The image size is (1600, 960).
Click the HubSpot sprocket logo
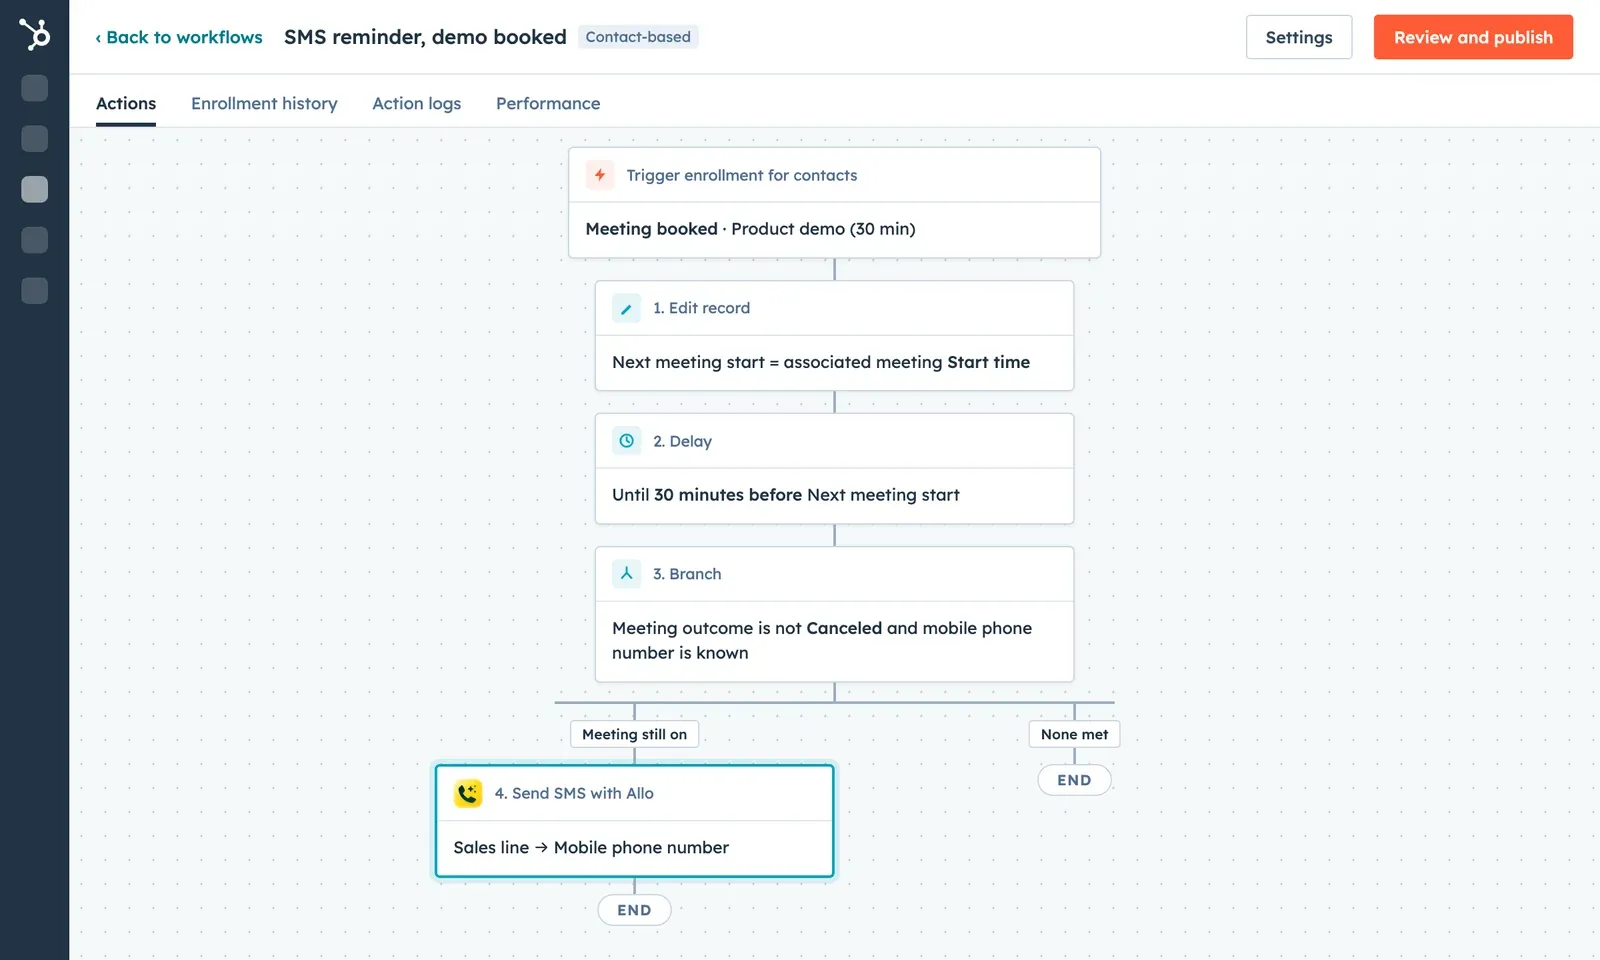click(x=34, y=35)
